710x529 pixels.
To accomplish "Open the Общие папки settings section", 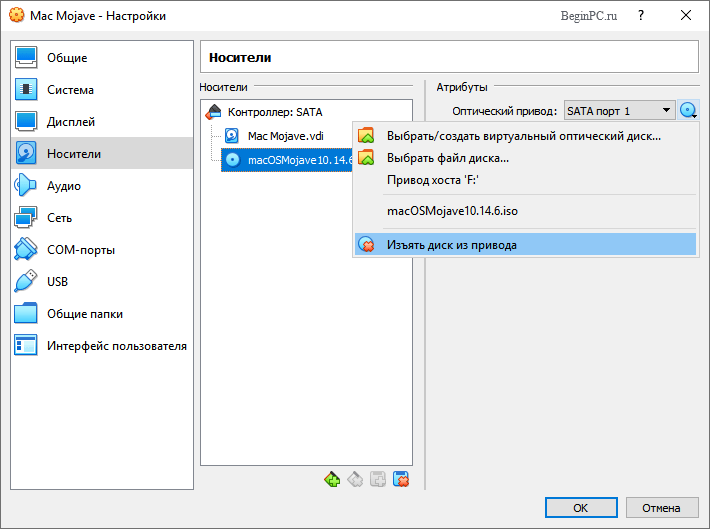I will tap(102, 314).
